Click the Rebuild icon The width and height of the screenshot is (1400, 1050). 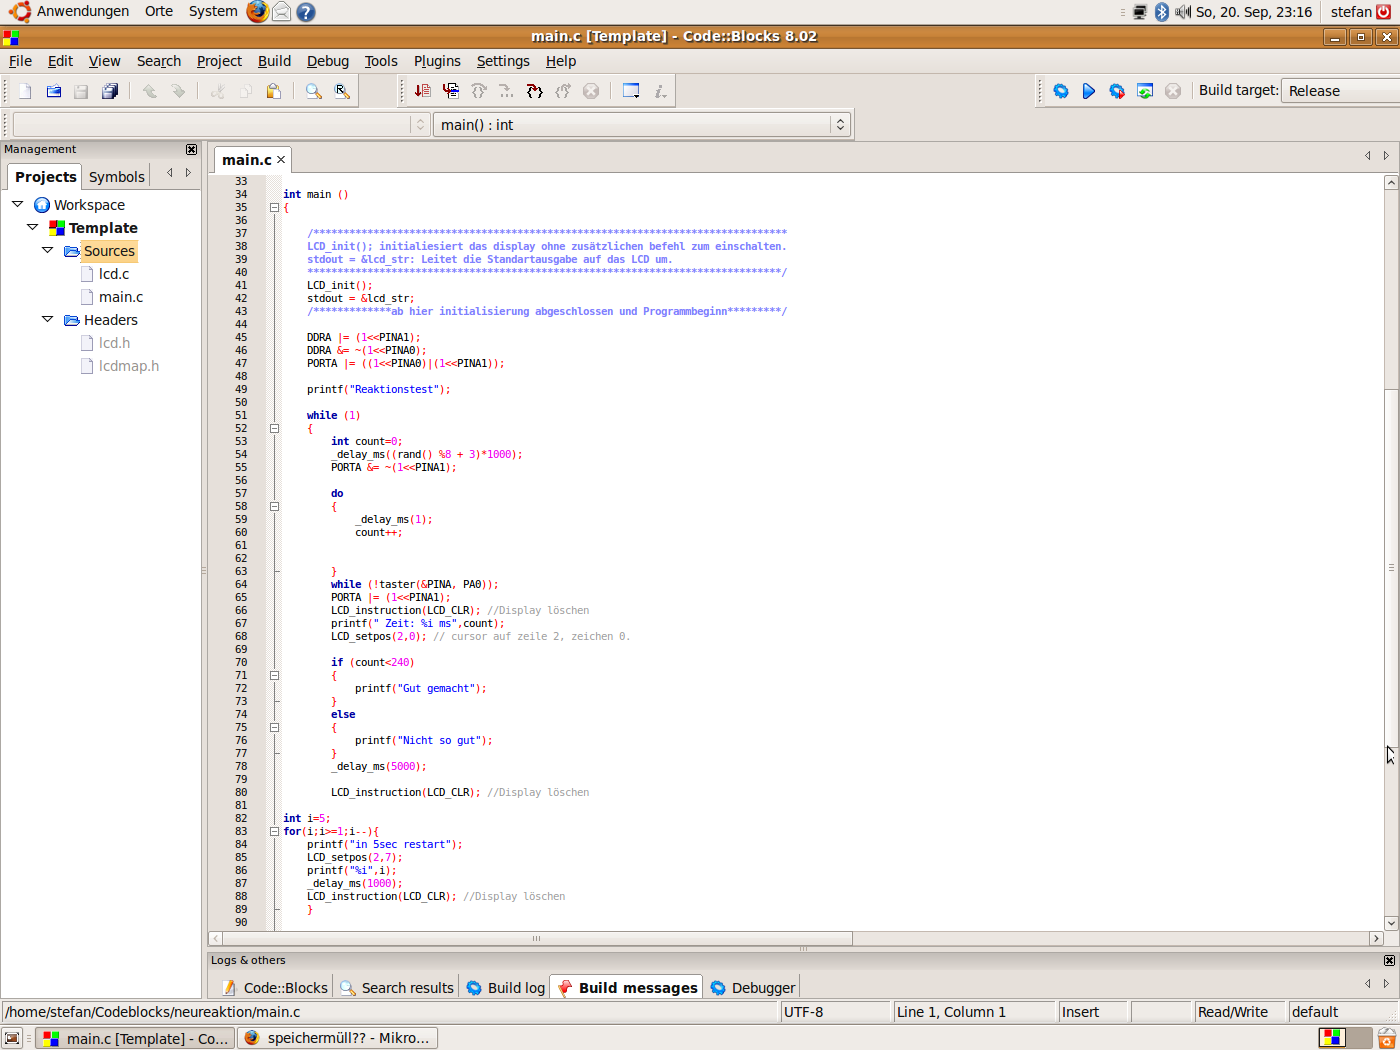pos(1145,91)
